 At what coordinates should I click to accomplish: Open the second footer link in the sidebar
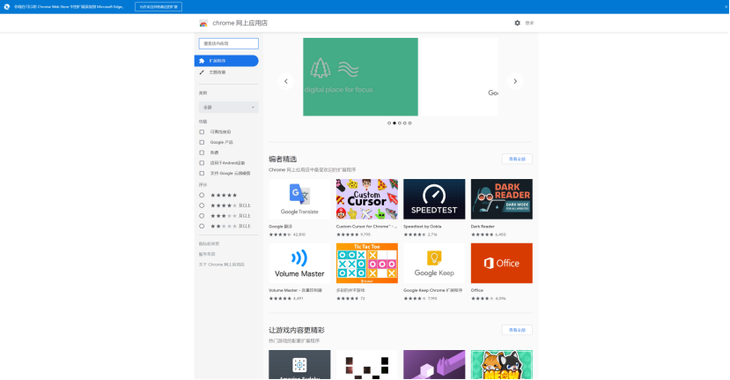click(x=207, y=254)
